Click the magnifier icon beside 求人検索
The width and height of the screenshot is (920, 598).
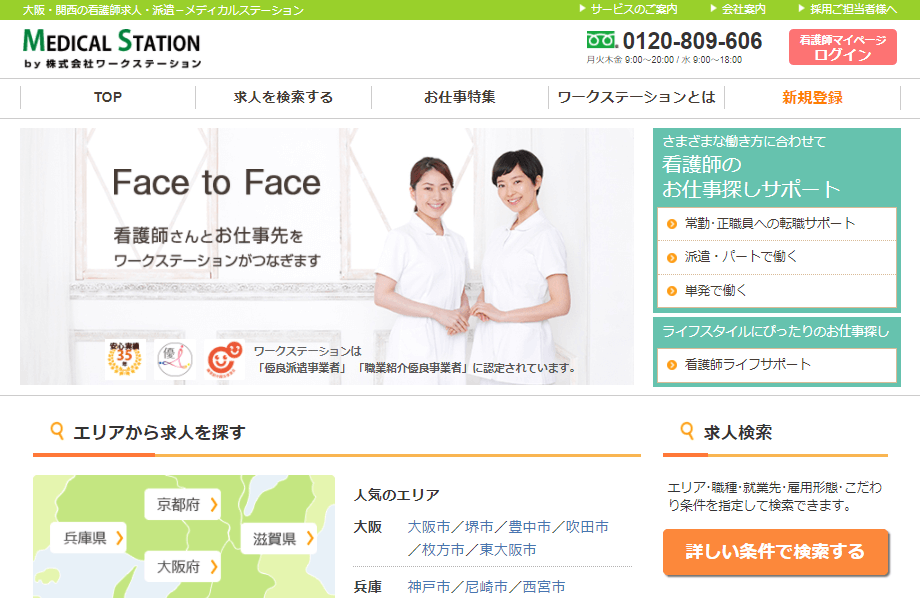tap(687, 432)
